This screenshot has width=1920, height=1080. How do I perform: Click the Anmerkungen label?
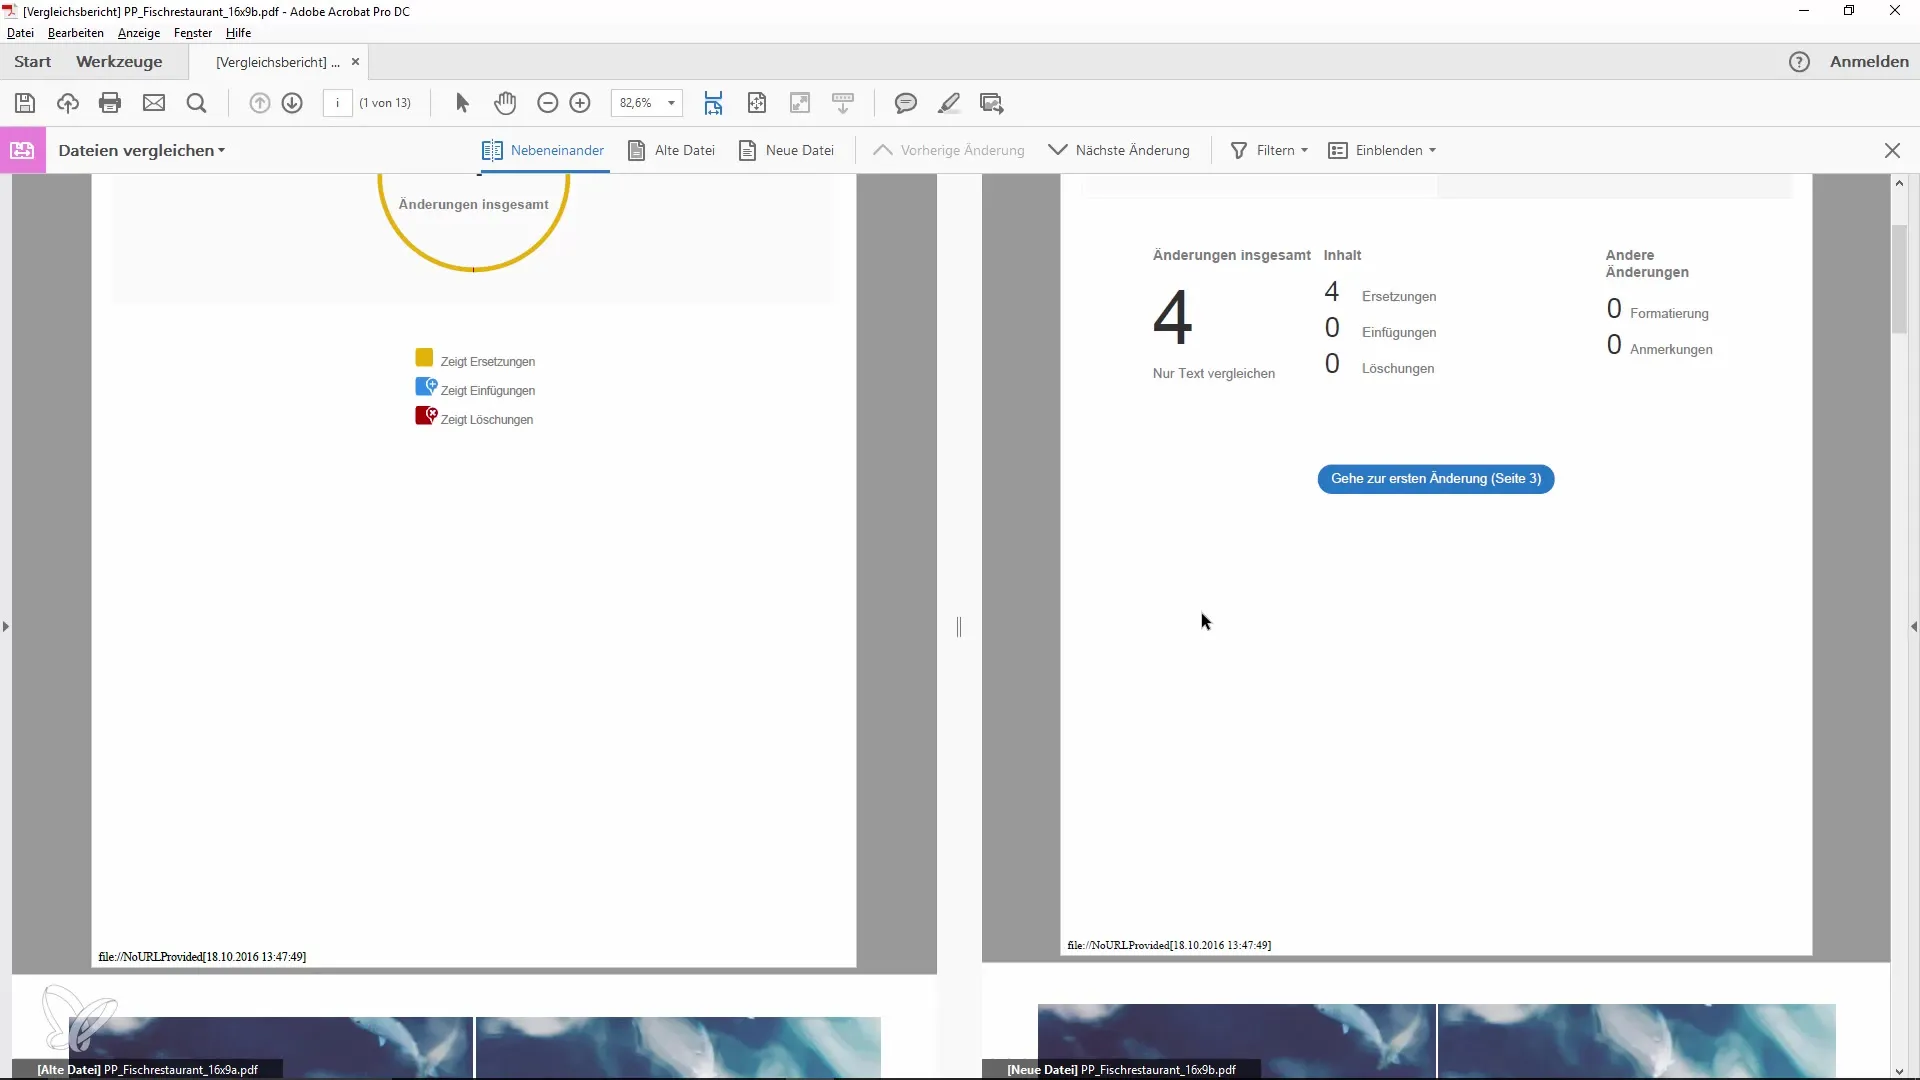click(x=1671, y=350)
